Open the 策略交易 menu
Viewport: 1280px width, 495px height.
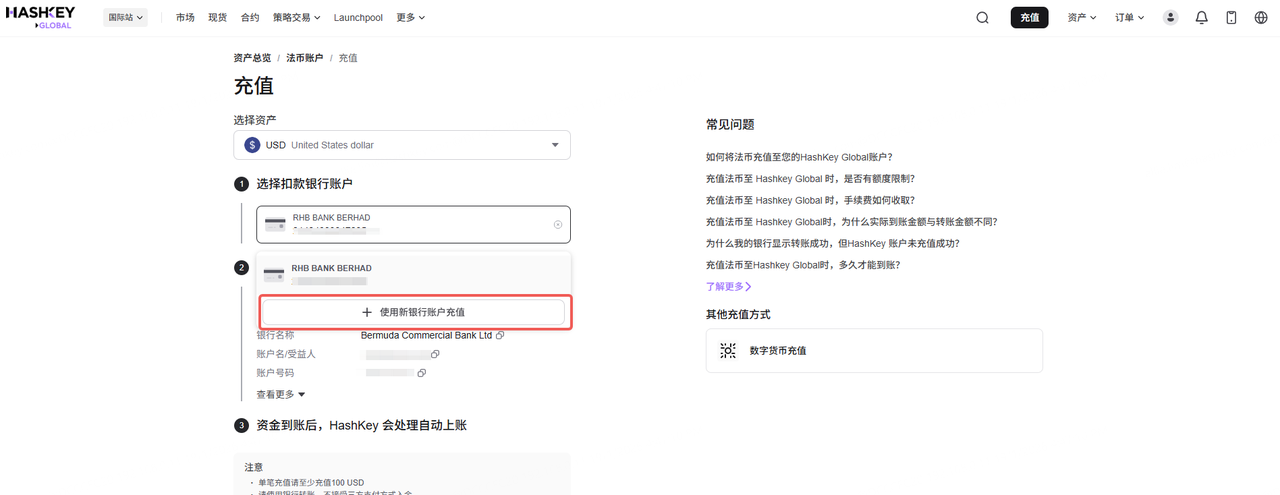pyautogui.click(x=297, y=17)
